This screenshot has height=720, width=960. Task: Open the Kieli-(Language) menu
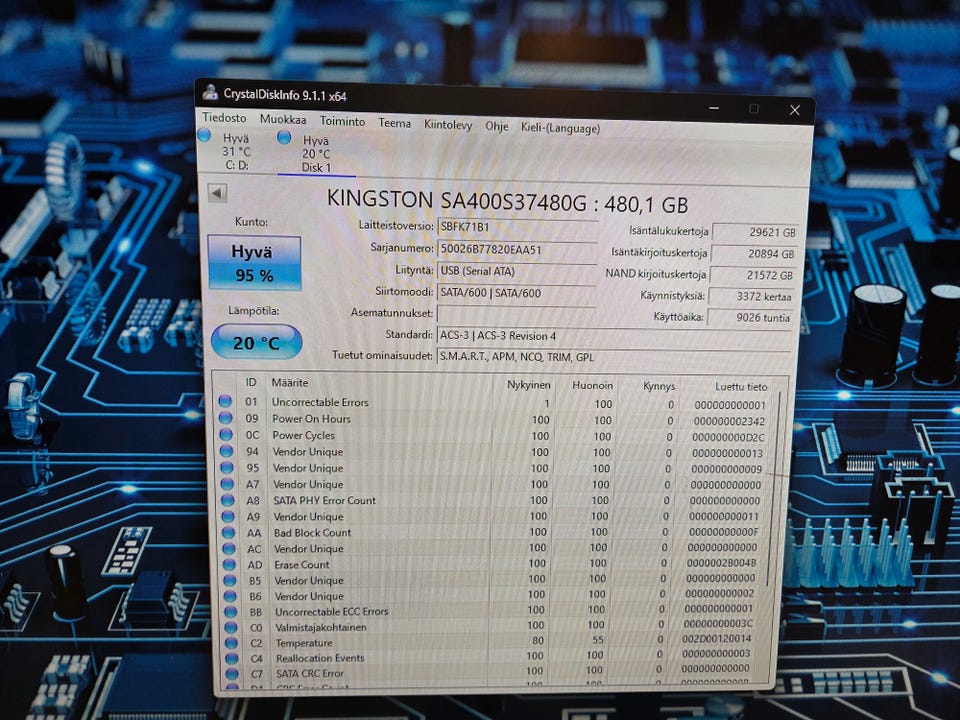point(560,128)
